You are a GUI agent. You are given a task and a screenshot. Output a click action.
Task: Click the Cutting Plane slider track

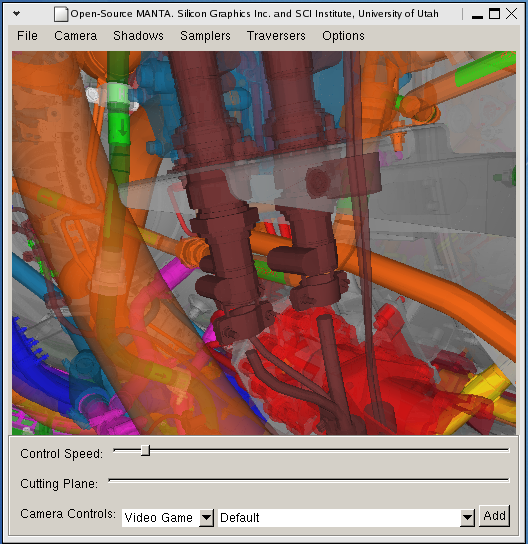308,481
